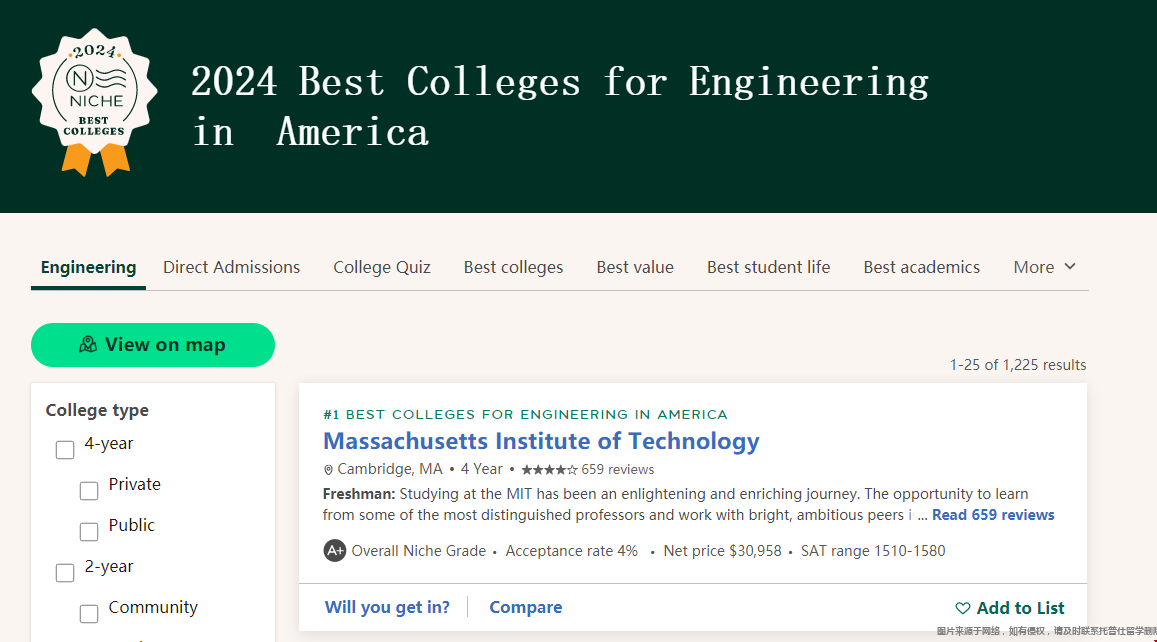
Task: Open the Best student life tab
Action: (x=768, y=267)
